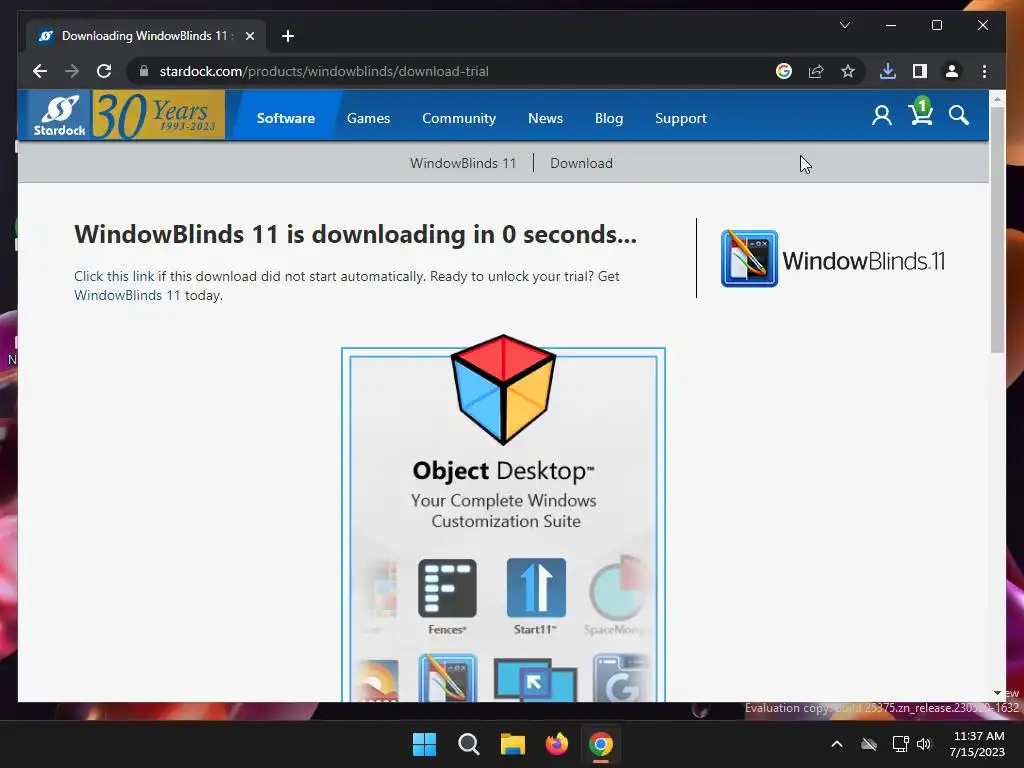Open the Software menu

click(285, 118)
